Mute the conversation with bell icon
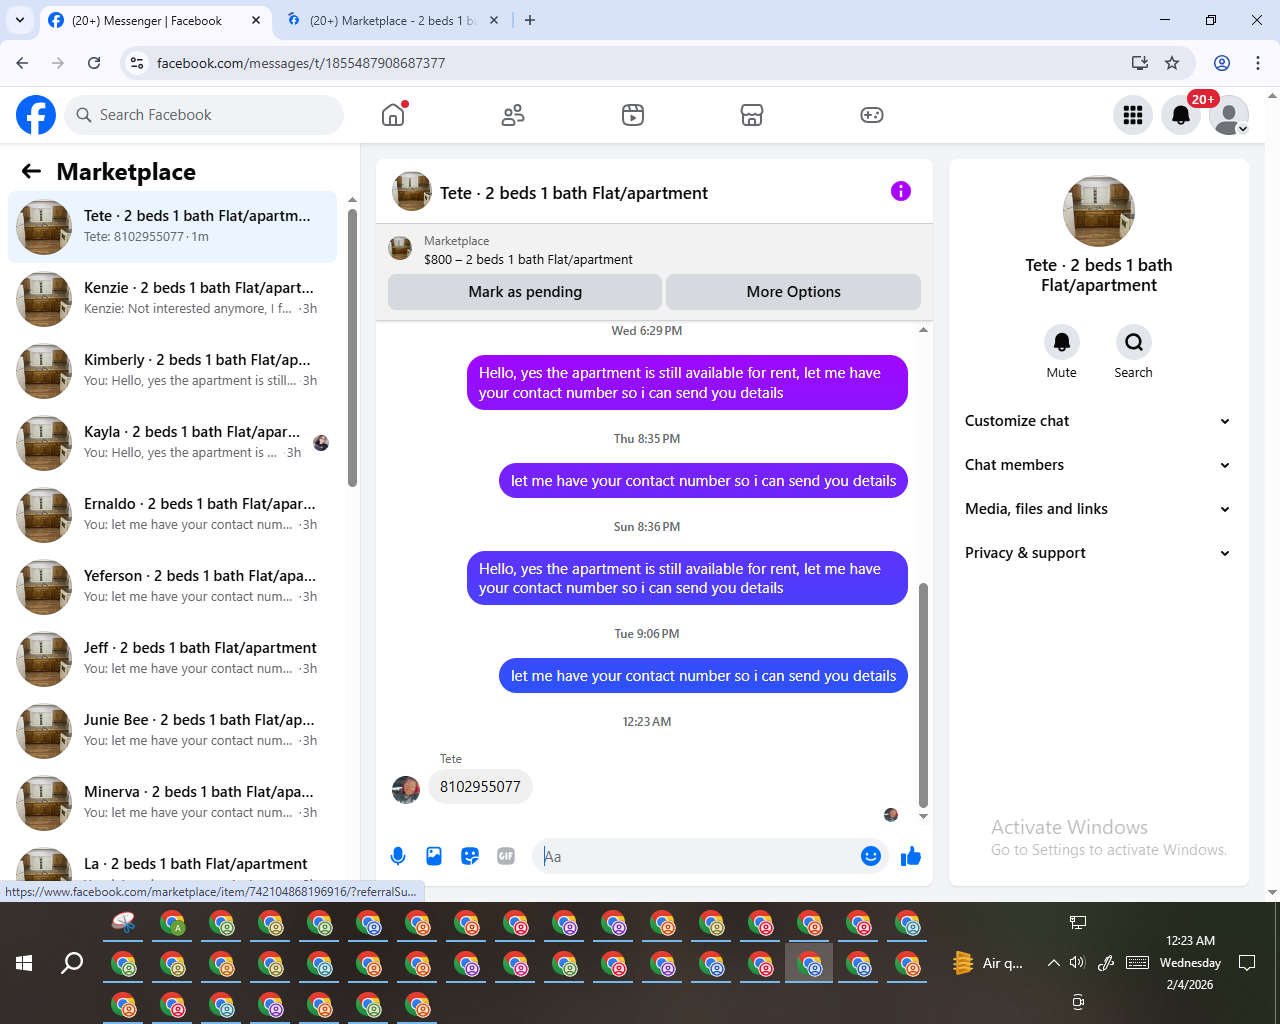The height and width of the screenshot is (1024, 1280). 1062,342
